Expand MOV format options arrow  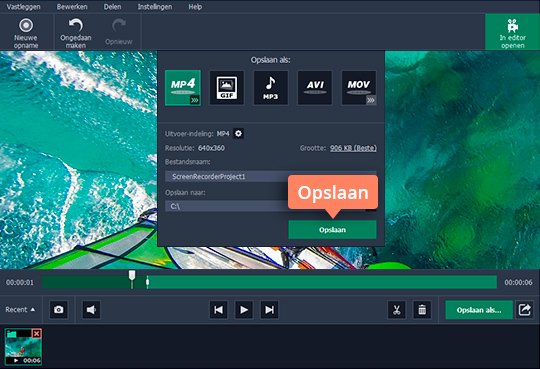(x=371, y=100)
